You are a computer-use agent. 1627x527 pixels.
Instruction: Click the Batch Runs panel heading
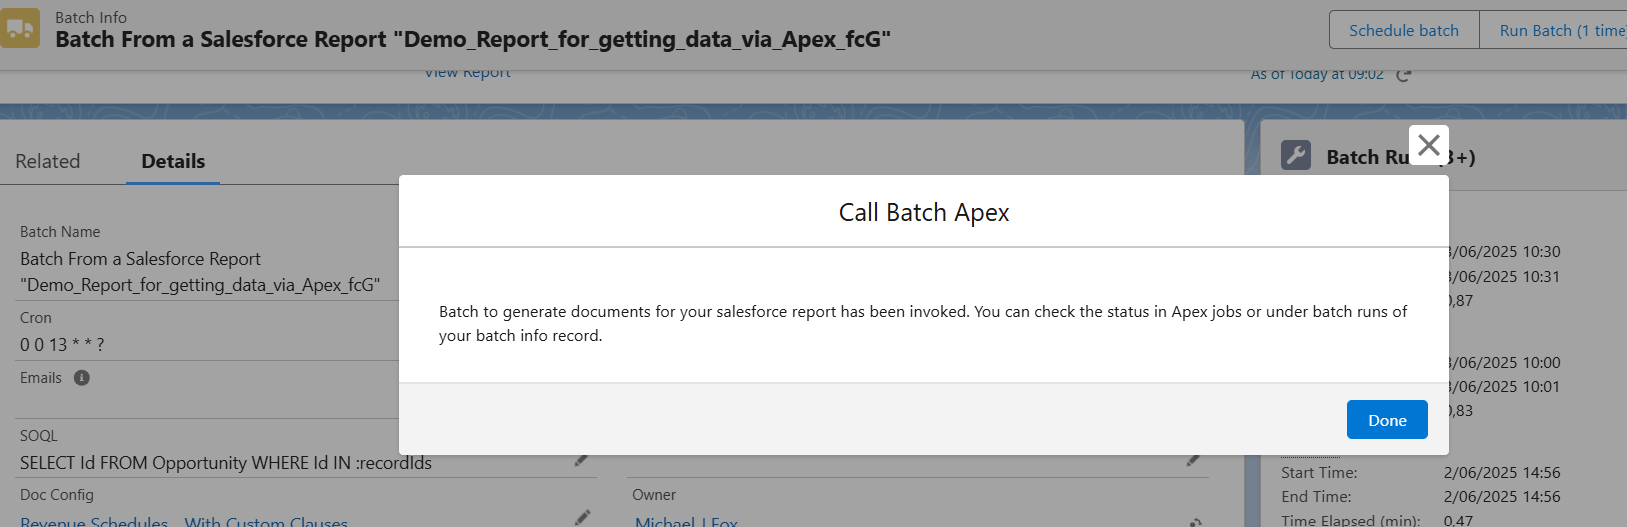1401,157
